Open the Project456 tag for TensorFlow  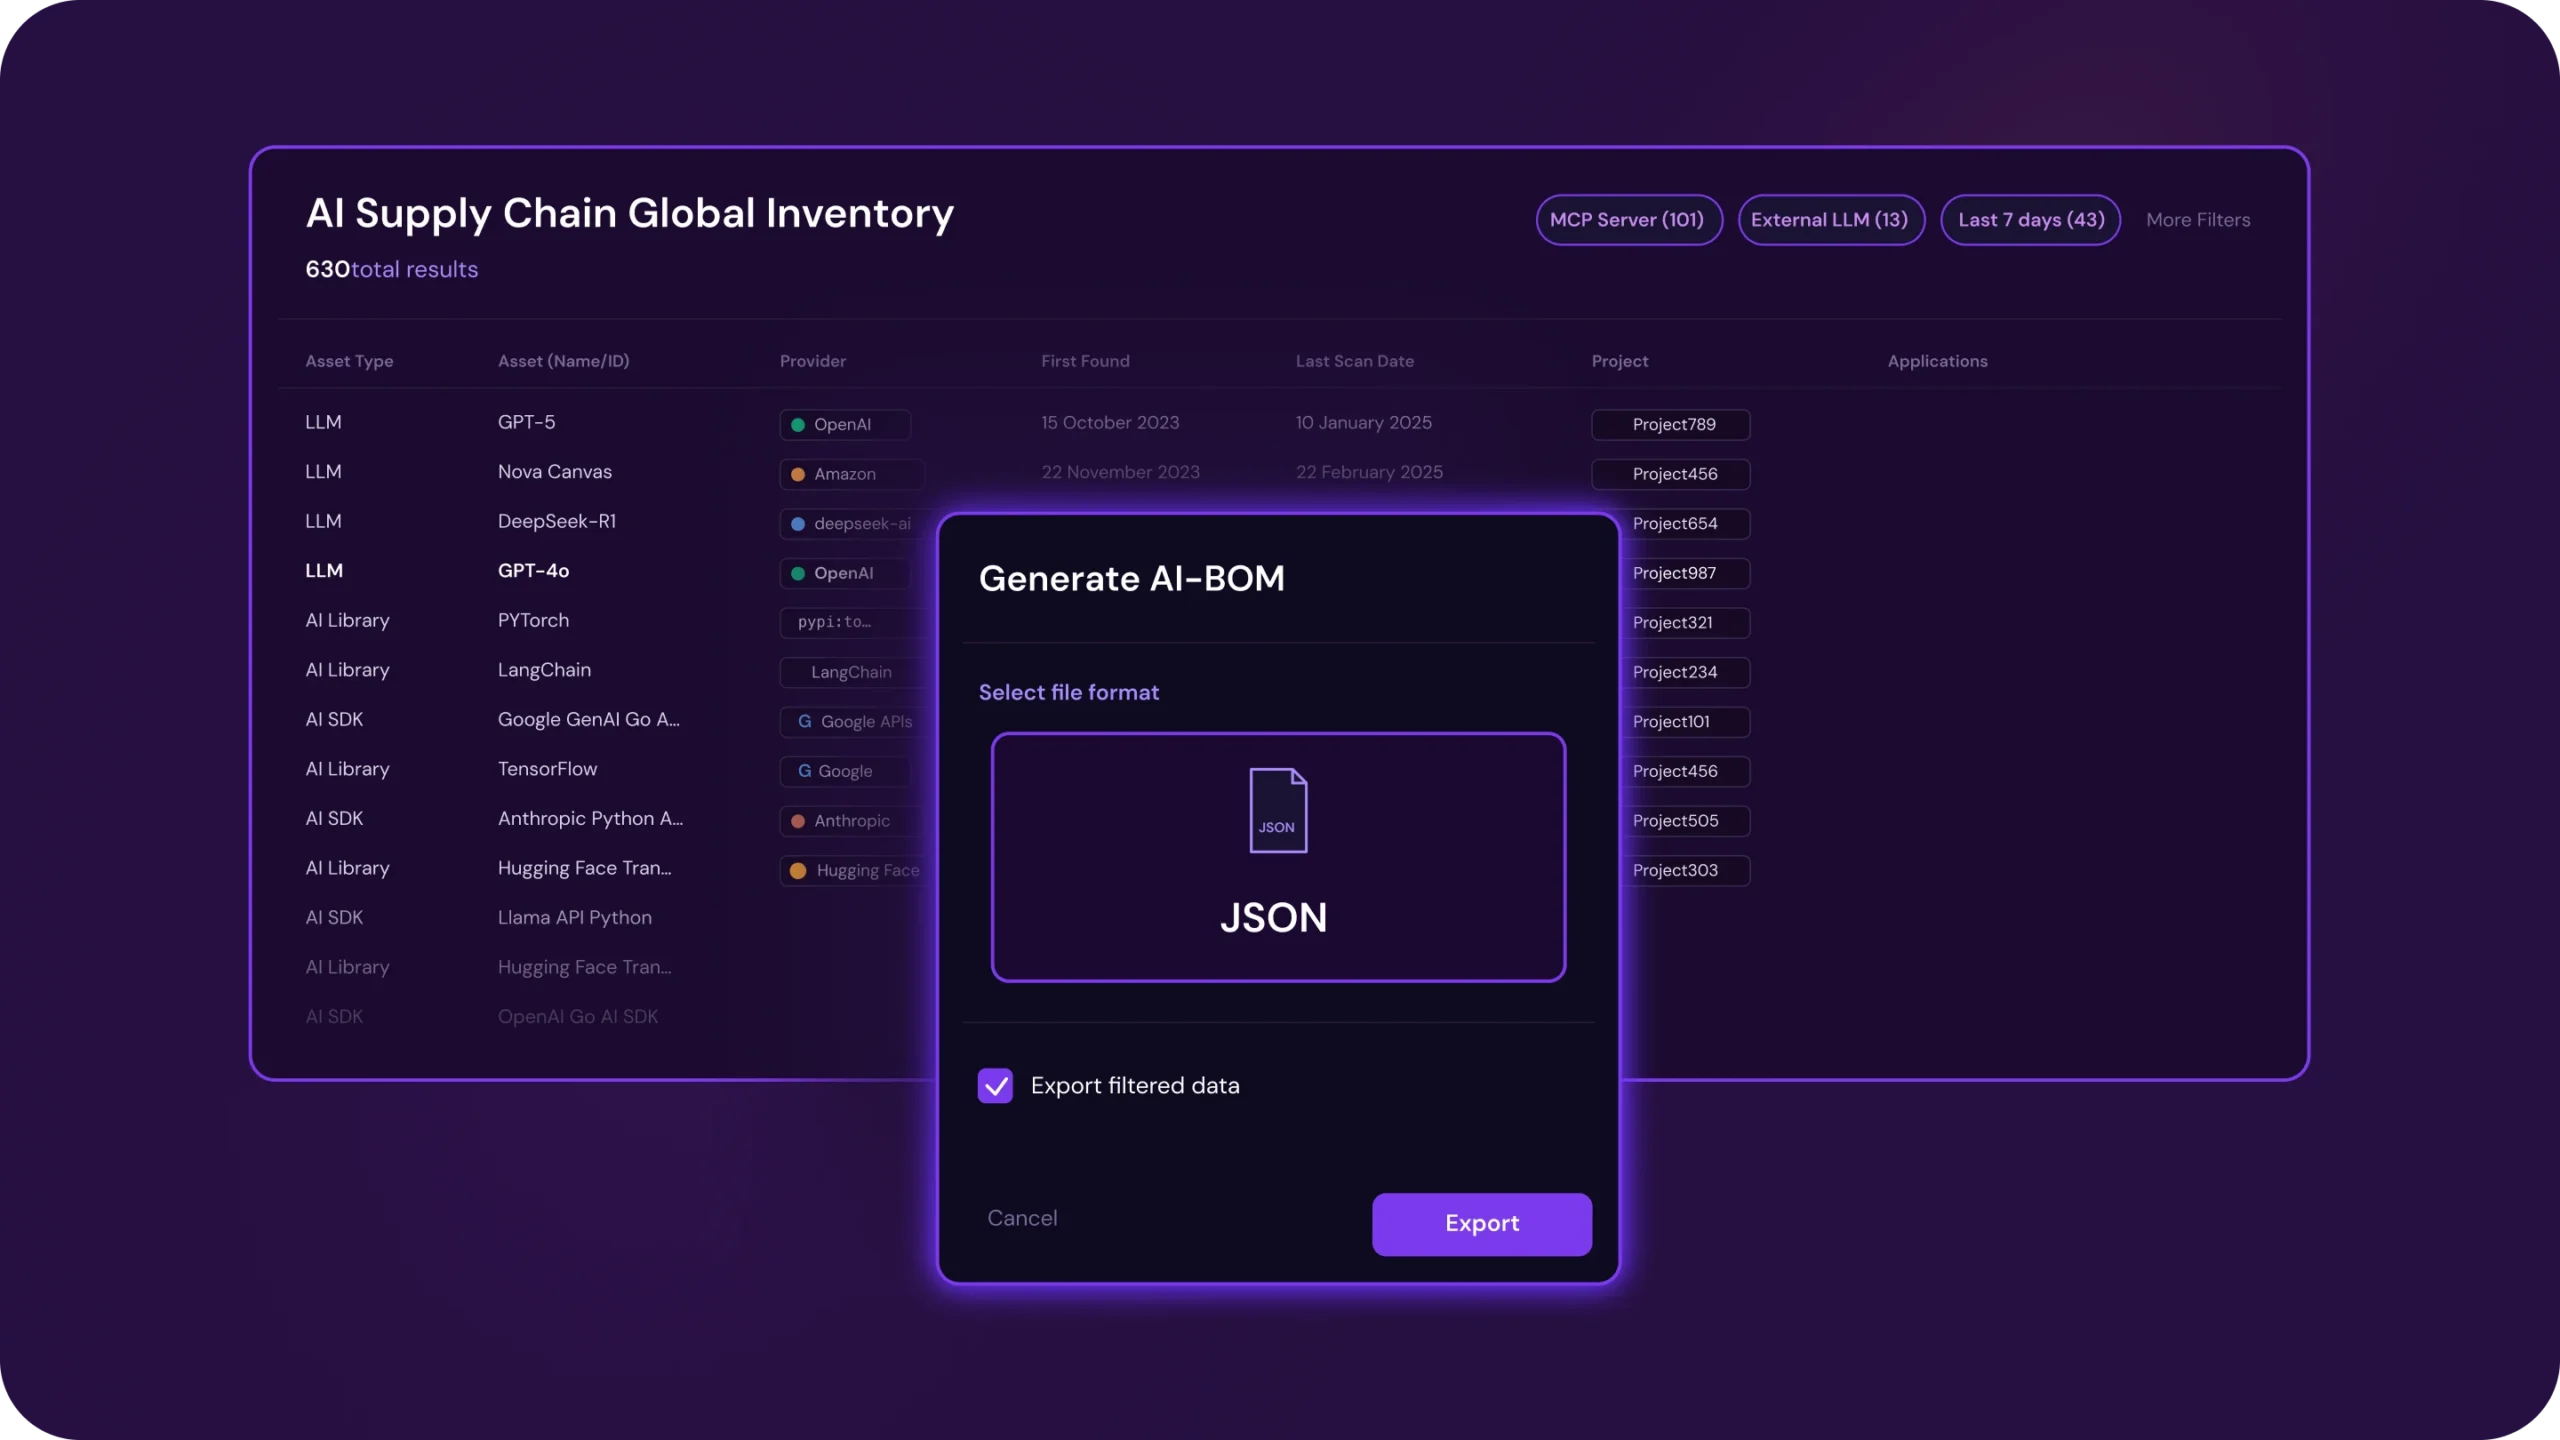1685,771
